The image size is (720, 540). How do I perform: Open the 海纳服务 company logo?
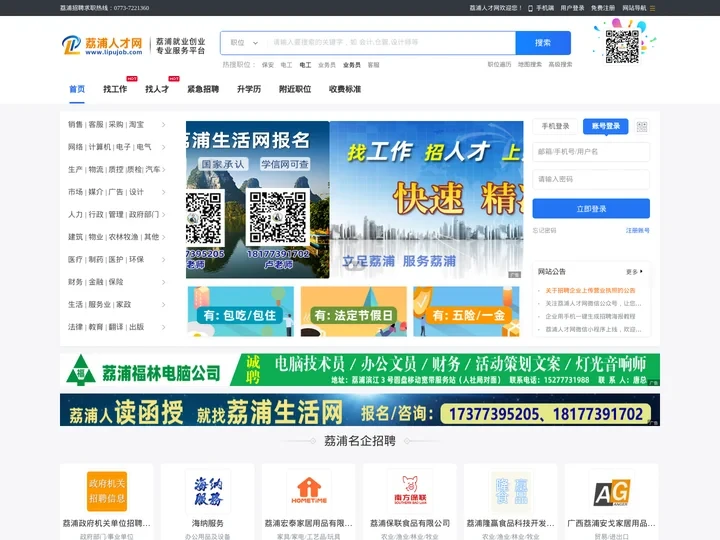[x=208, y=491]
